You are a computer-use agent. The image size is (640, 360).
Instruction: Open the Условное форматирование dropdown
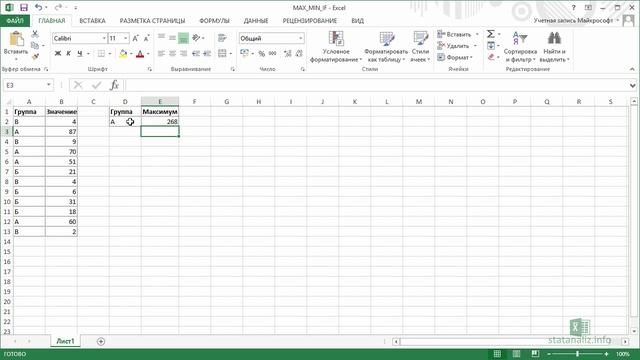(336, 47)
